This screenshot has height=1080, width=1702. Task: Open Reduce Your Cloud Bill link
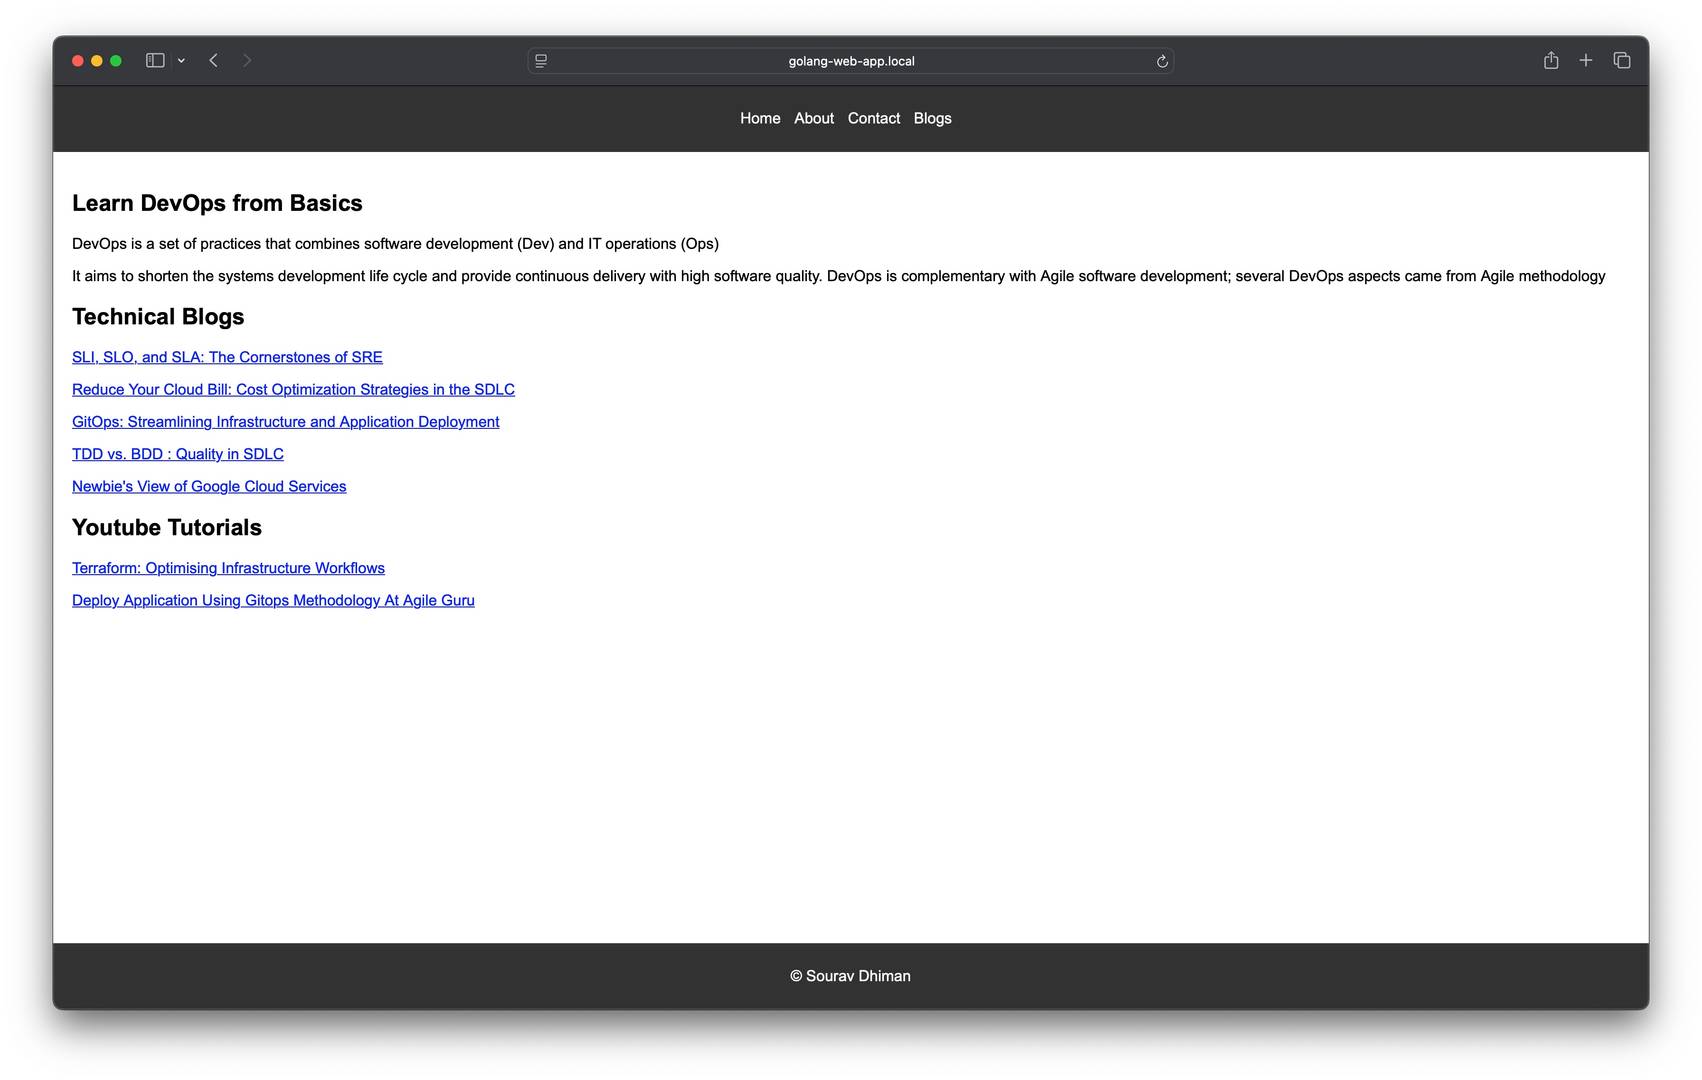(x=293, y=389)
